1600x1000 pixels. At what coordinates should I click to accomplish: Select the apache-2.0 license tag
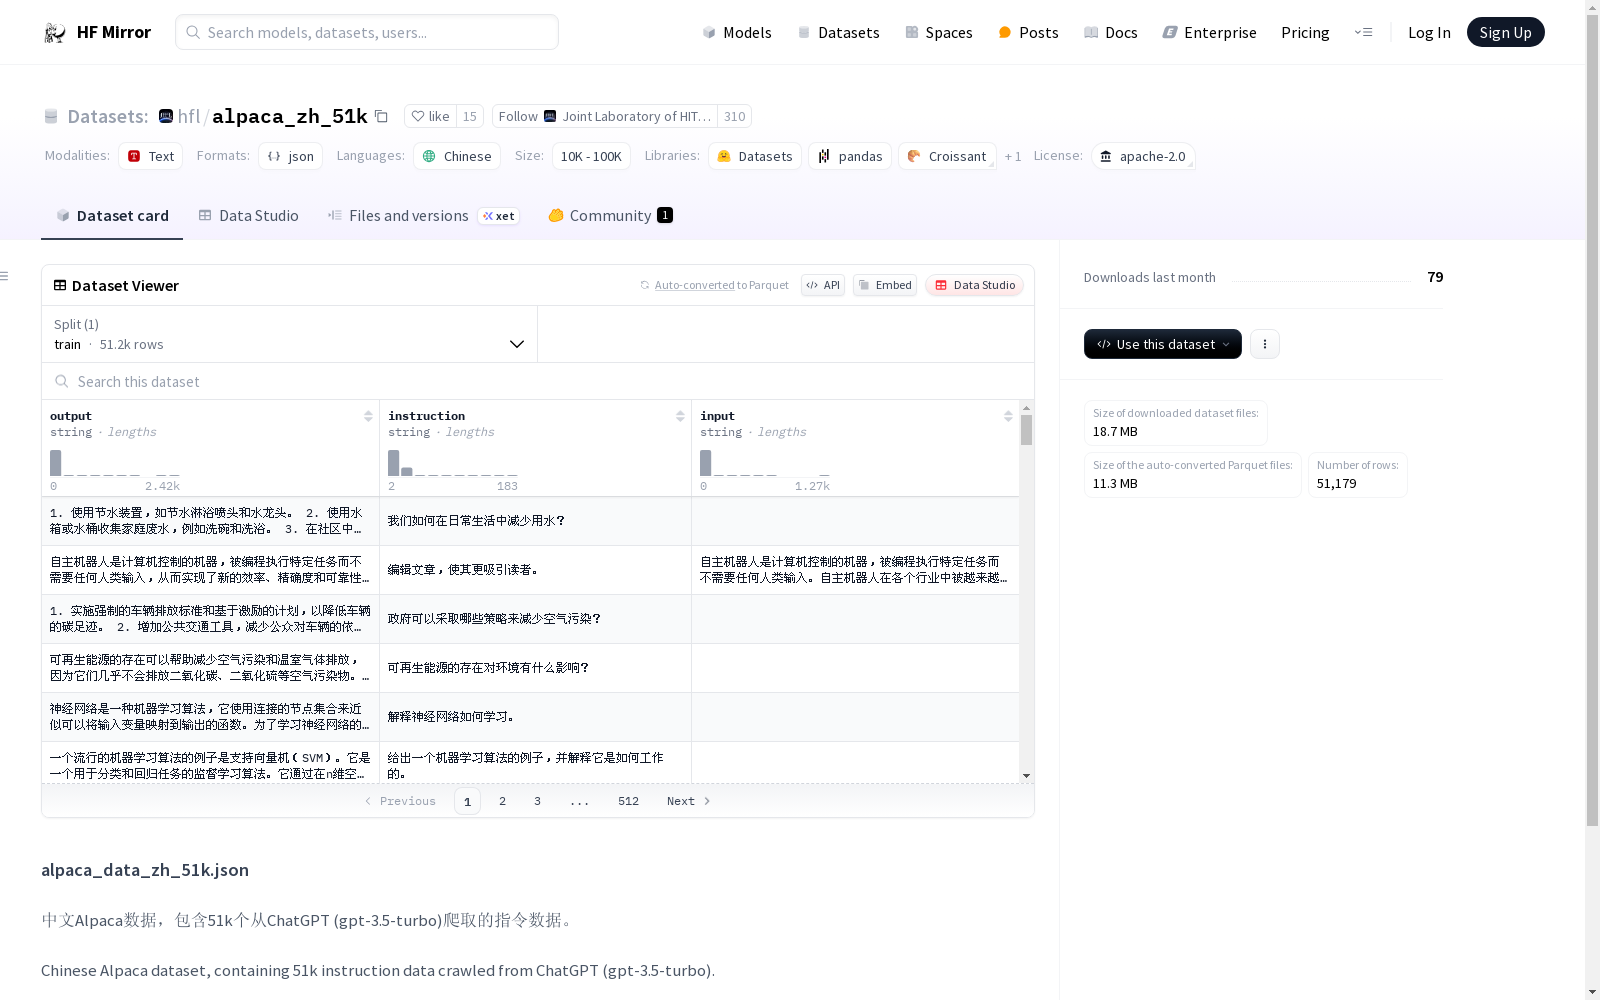coord(1143,156)
